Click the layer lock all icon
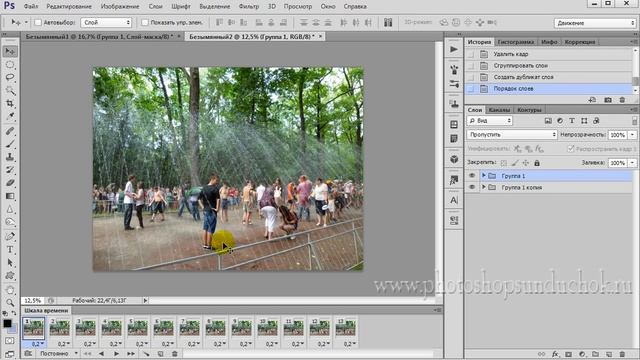Screen dimensions: 640x360 pyautogui.click(x=537, y=163)
